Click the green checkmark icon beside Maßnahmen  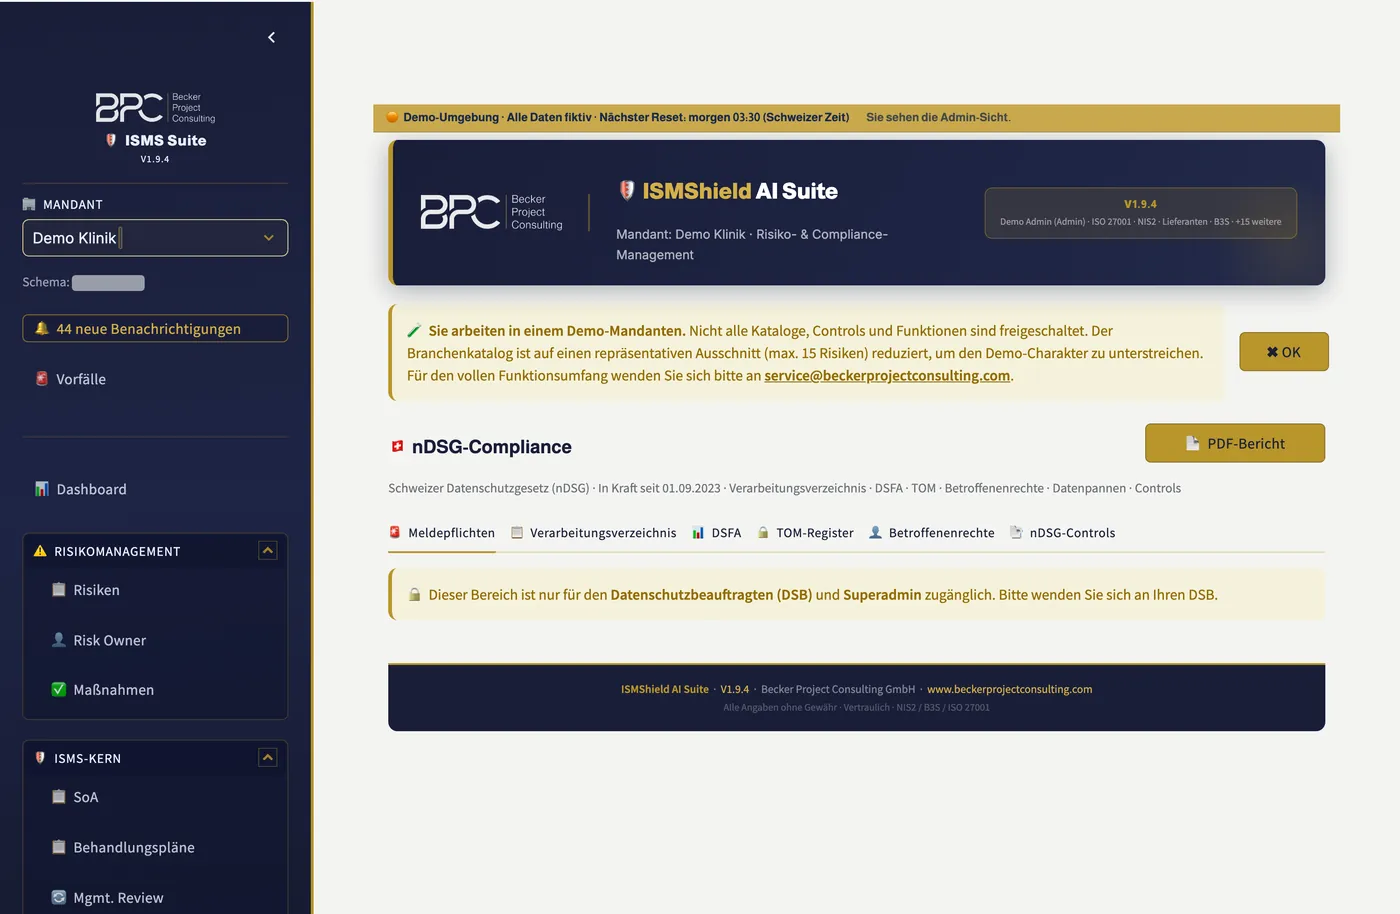click(59, 689)
